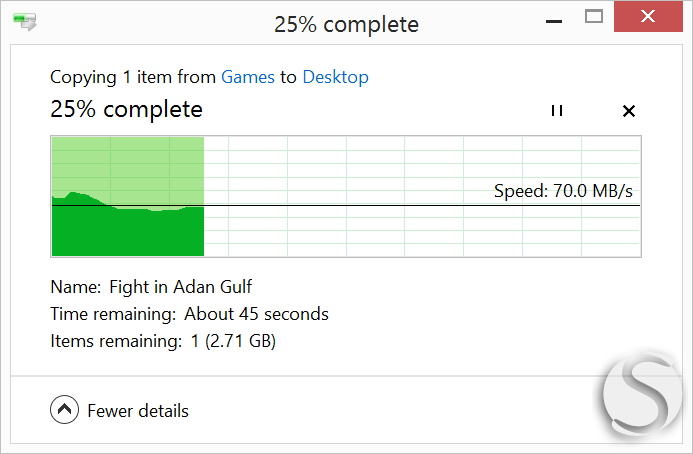Screen dimensions: 693x454
Task: Pause the copy operation
Action: (557, 111)
